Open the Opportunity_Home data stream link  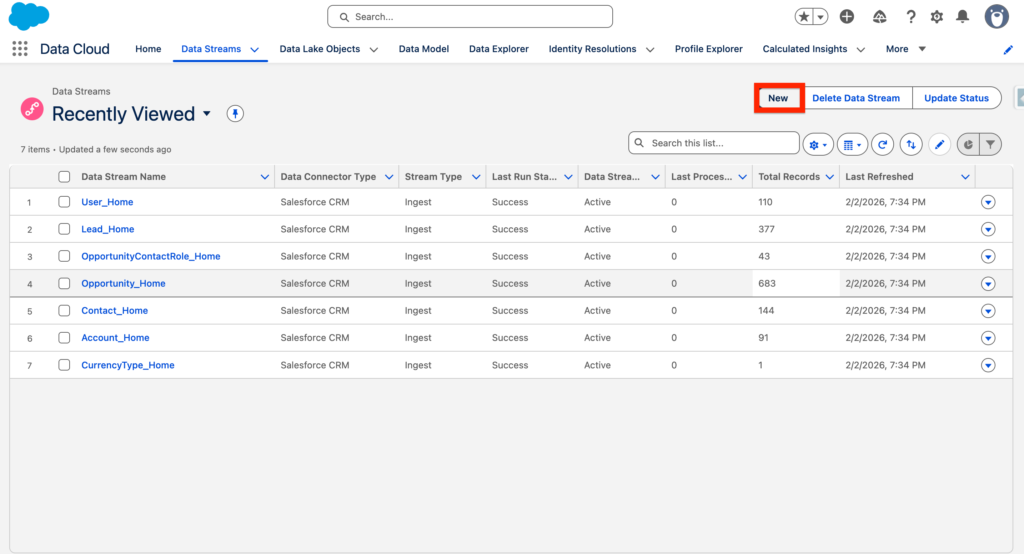tap(123, 283)
